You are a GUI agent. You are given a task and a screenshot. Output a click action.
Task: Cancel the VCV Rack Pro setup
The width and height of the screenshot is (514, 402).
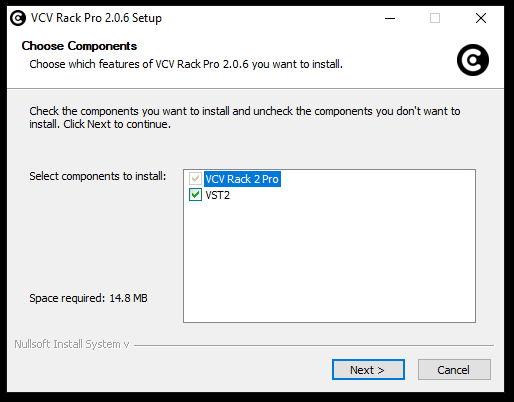point(454,370)
